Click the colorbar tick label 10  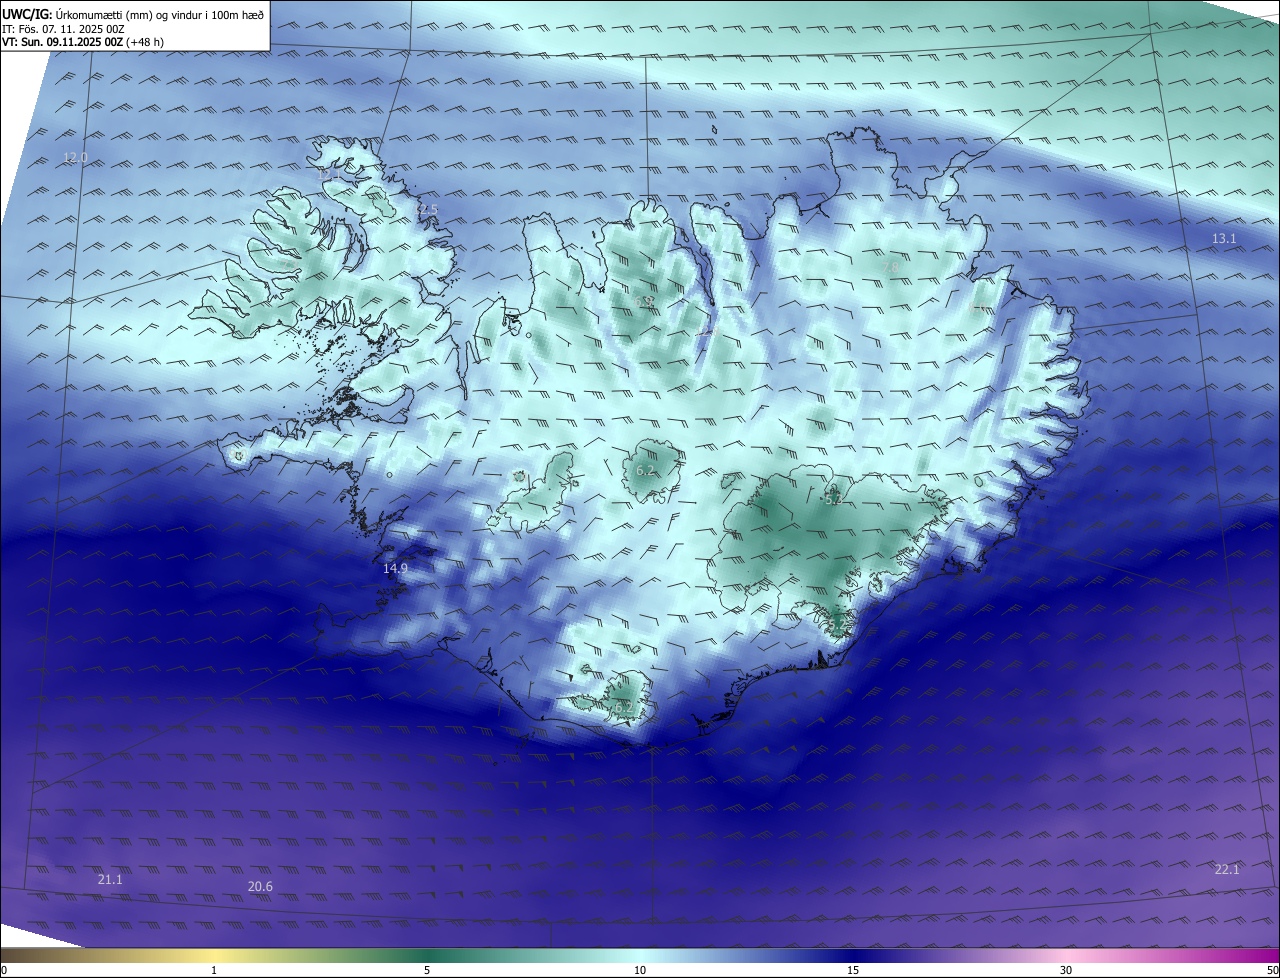click(x=640, y=970)
